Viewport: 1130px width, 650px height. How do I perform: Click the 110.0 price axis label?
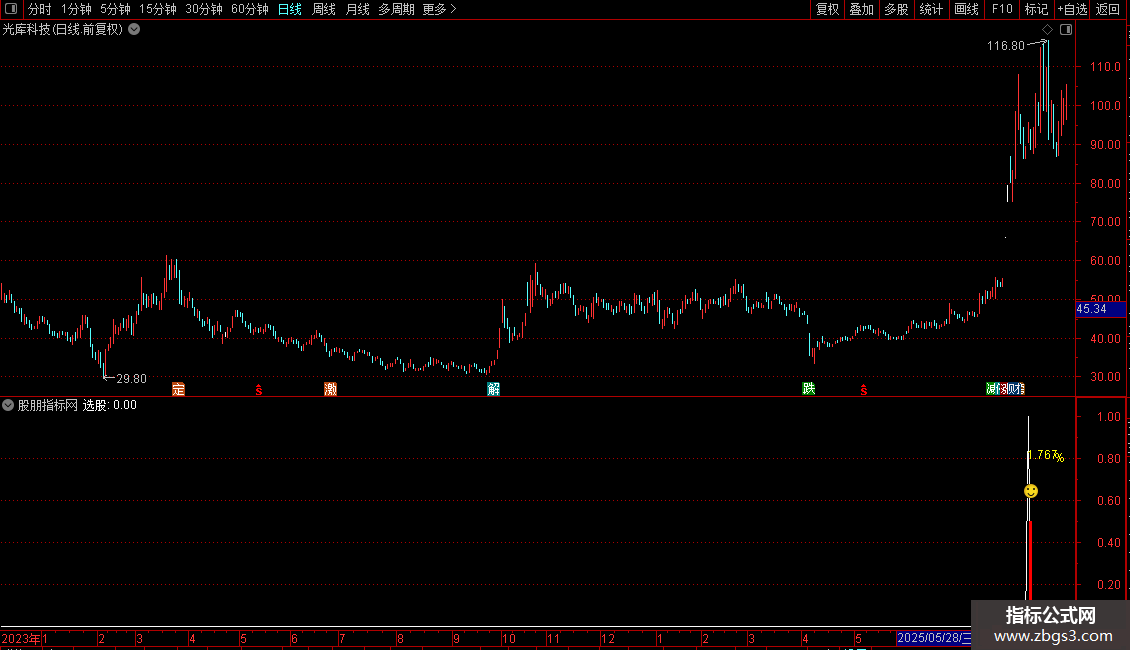tap(1105, 67)
